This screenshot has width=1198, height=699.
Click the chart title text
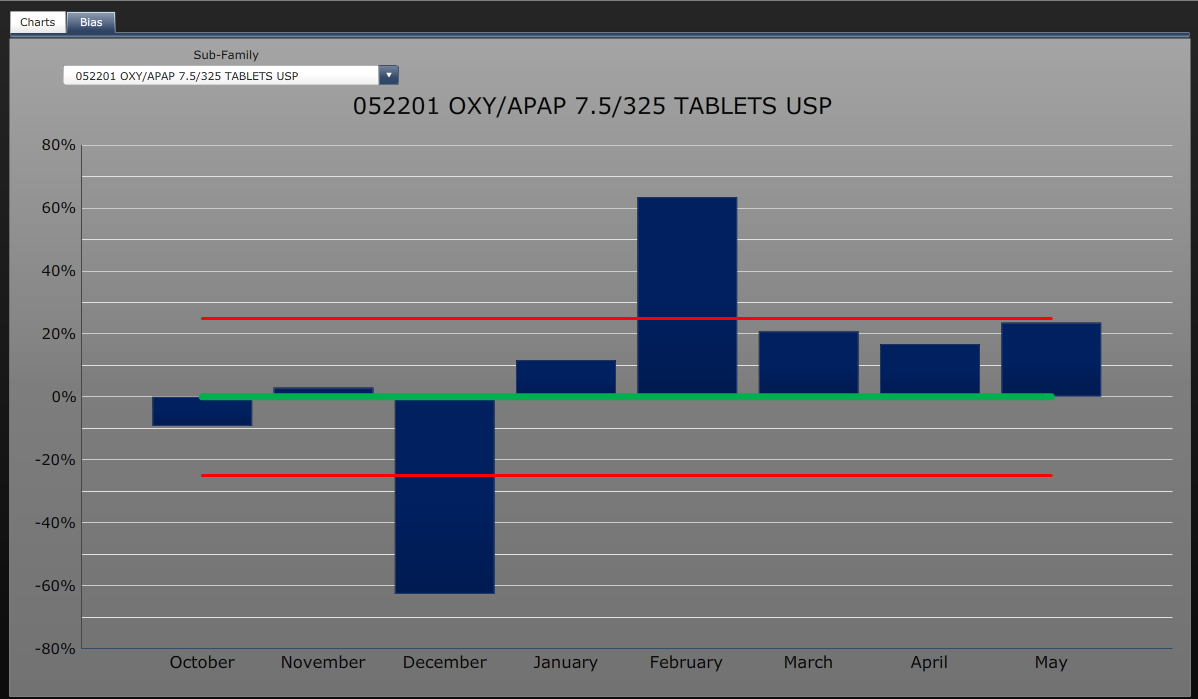(592, 105)
